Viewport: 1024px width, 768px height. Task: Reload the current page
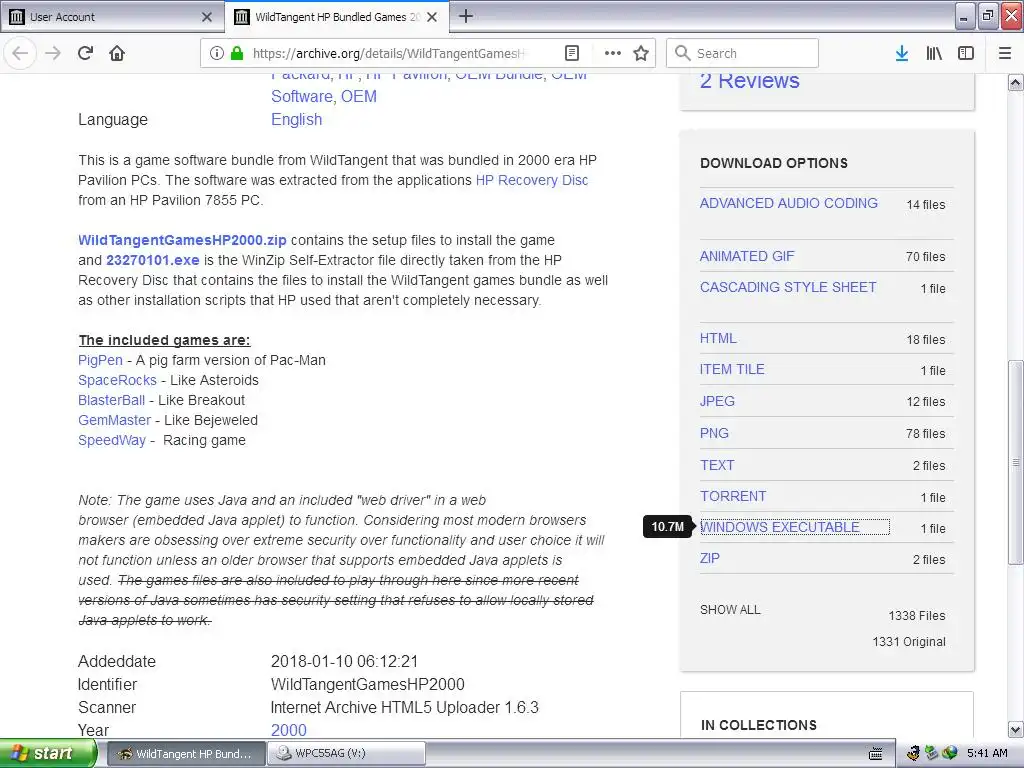click(85, 53)
